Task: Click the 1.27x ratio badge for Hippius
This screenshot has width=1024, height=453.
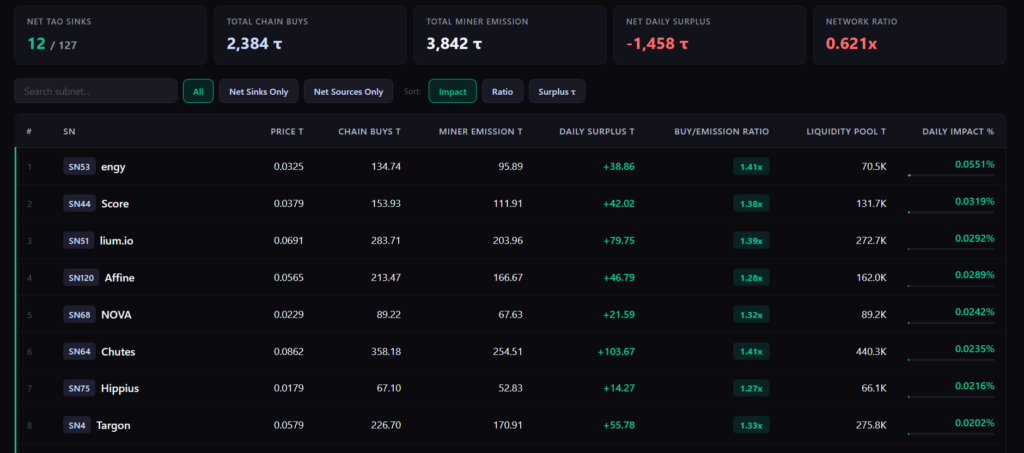Action: (751, 388)
